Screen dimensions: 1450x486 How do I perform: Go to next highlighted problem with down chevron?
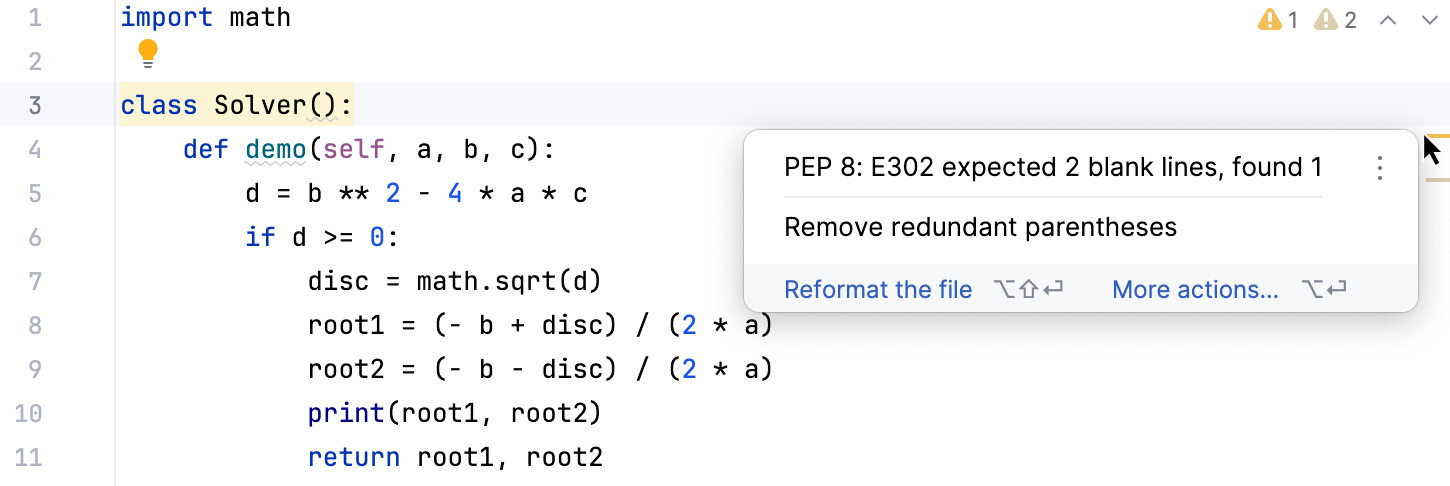tap(1428, 20)
